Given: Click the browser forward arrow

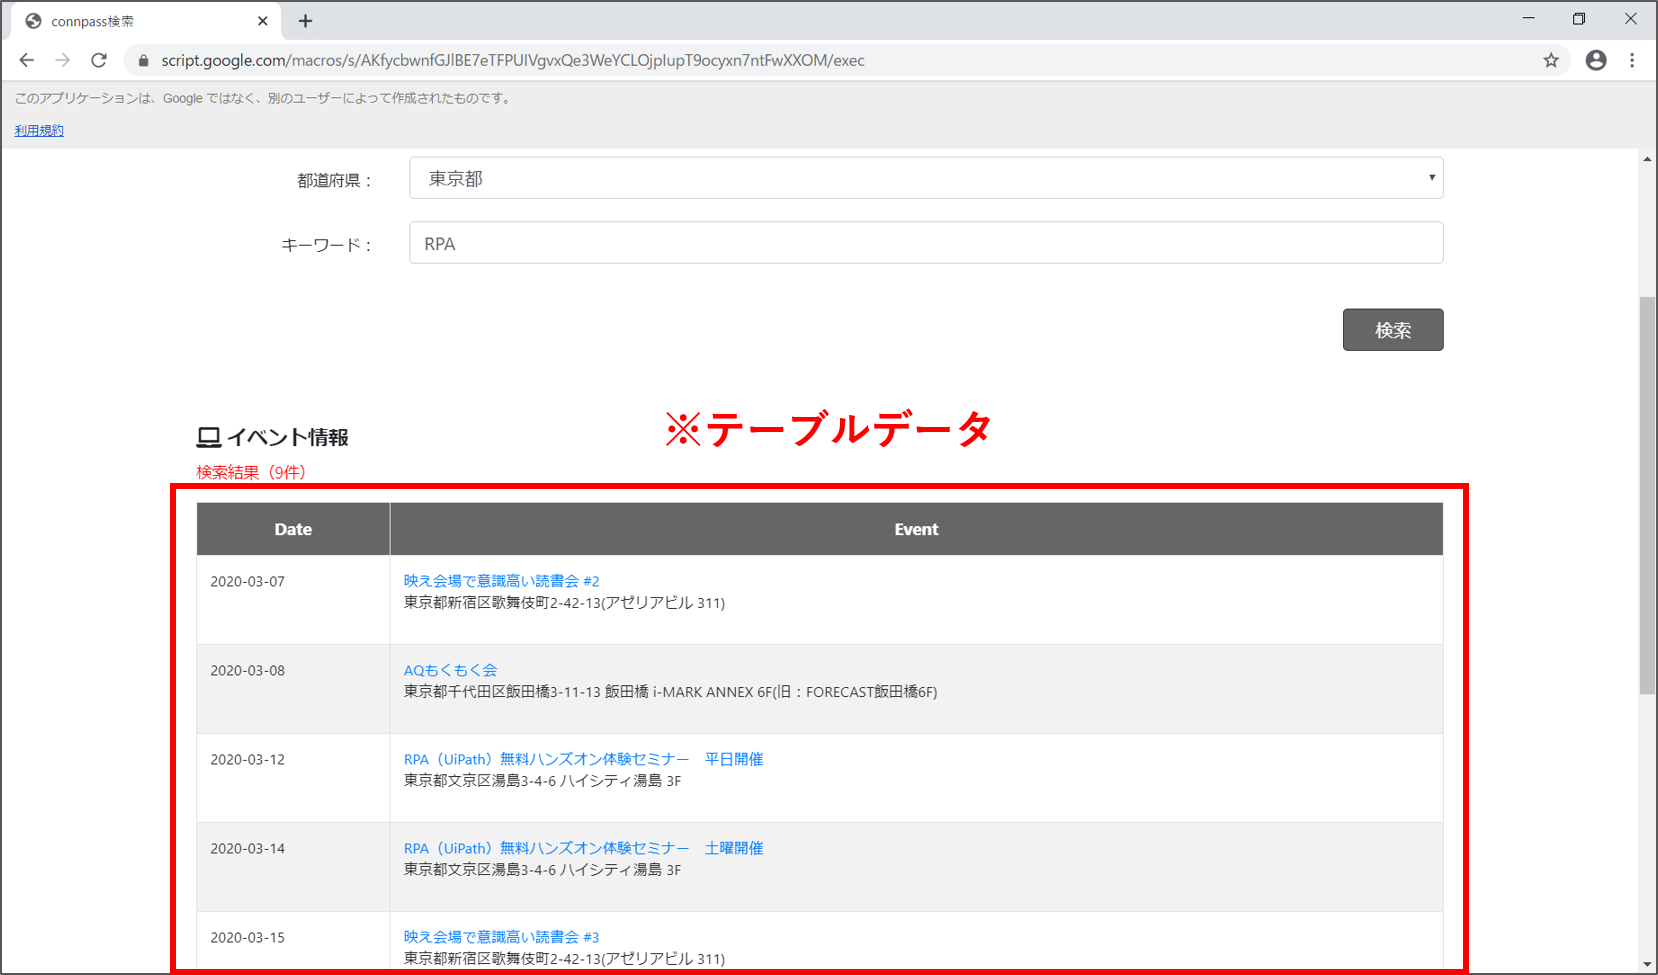Looking at the screenshot, I should [x=63, y=60].
